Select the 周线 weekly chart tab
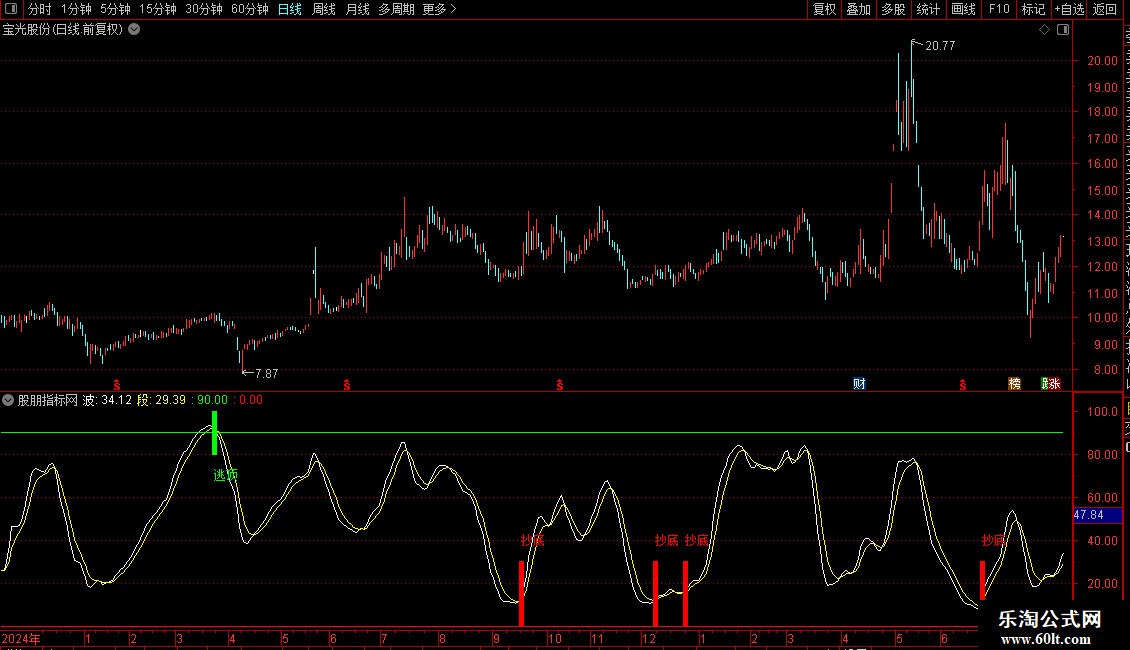The image size is (1130, 650). [324, 9]
